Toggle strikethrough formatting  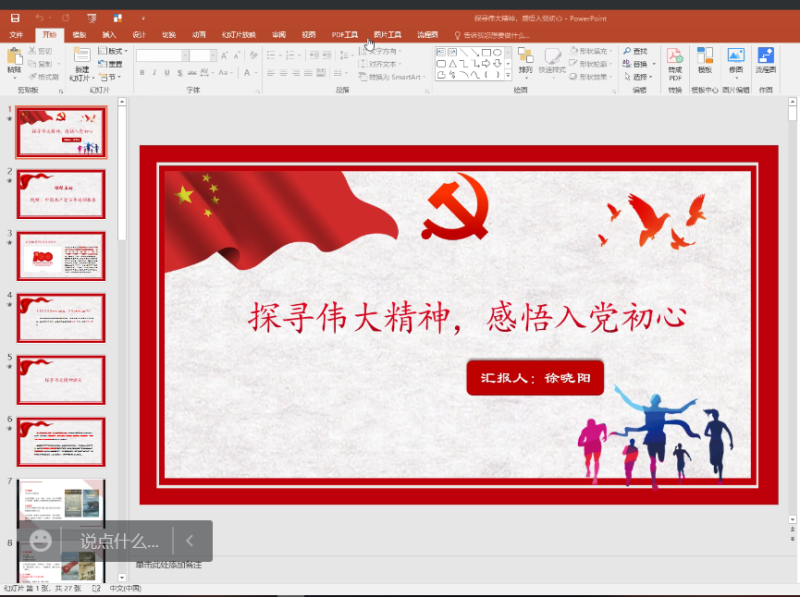[192, 73]
